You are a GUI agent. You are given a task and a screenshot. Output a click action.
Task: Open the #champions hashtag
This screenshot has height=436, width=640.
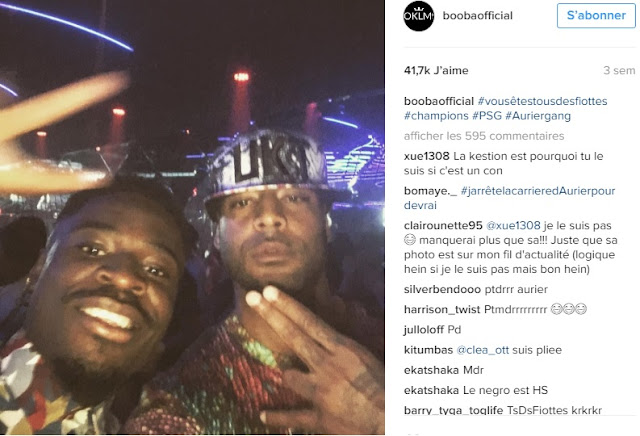tap(436, 116)
